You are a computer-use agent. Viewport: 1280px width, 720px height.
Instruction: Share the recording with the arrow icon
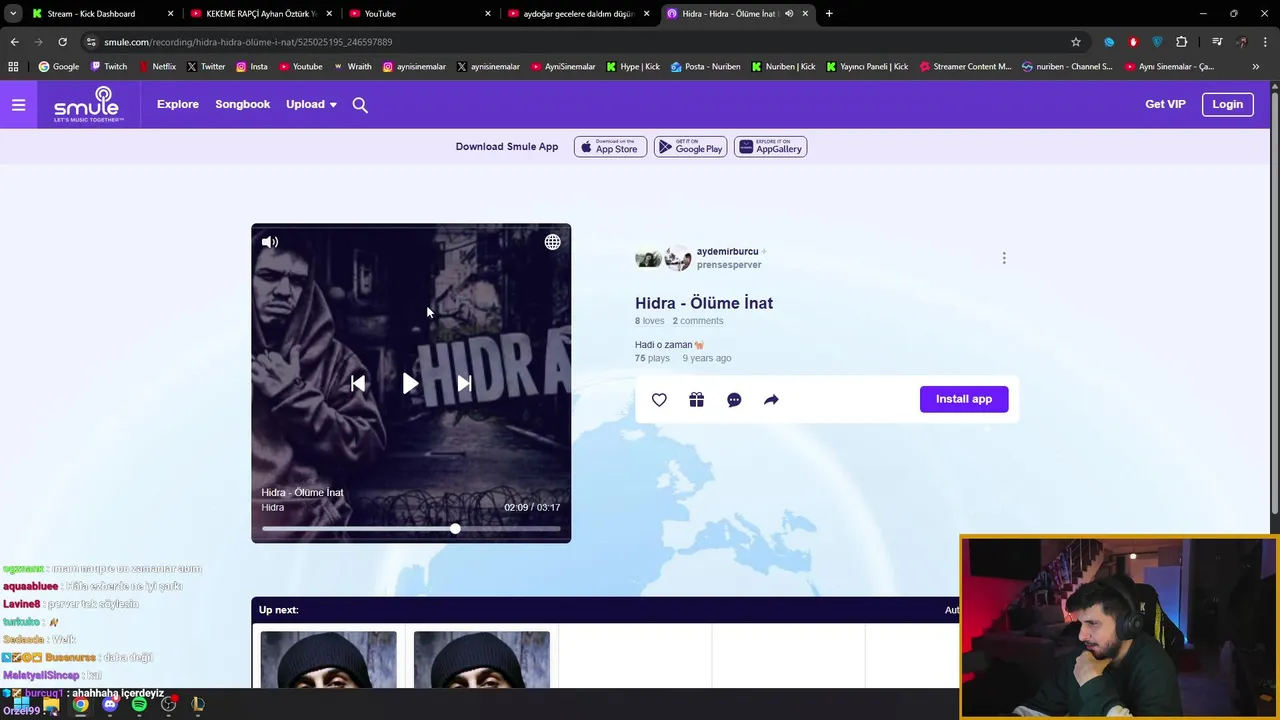tap(771, 400)
